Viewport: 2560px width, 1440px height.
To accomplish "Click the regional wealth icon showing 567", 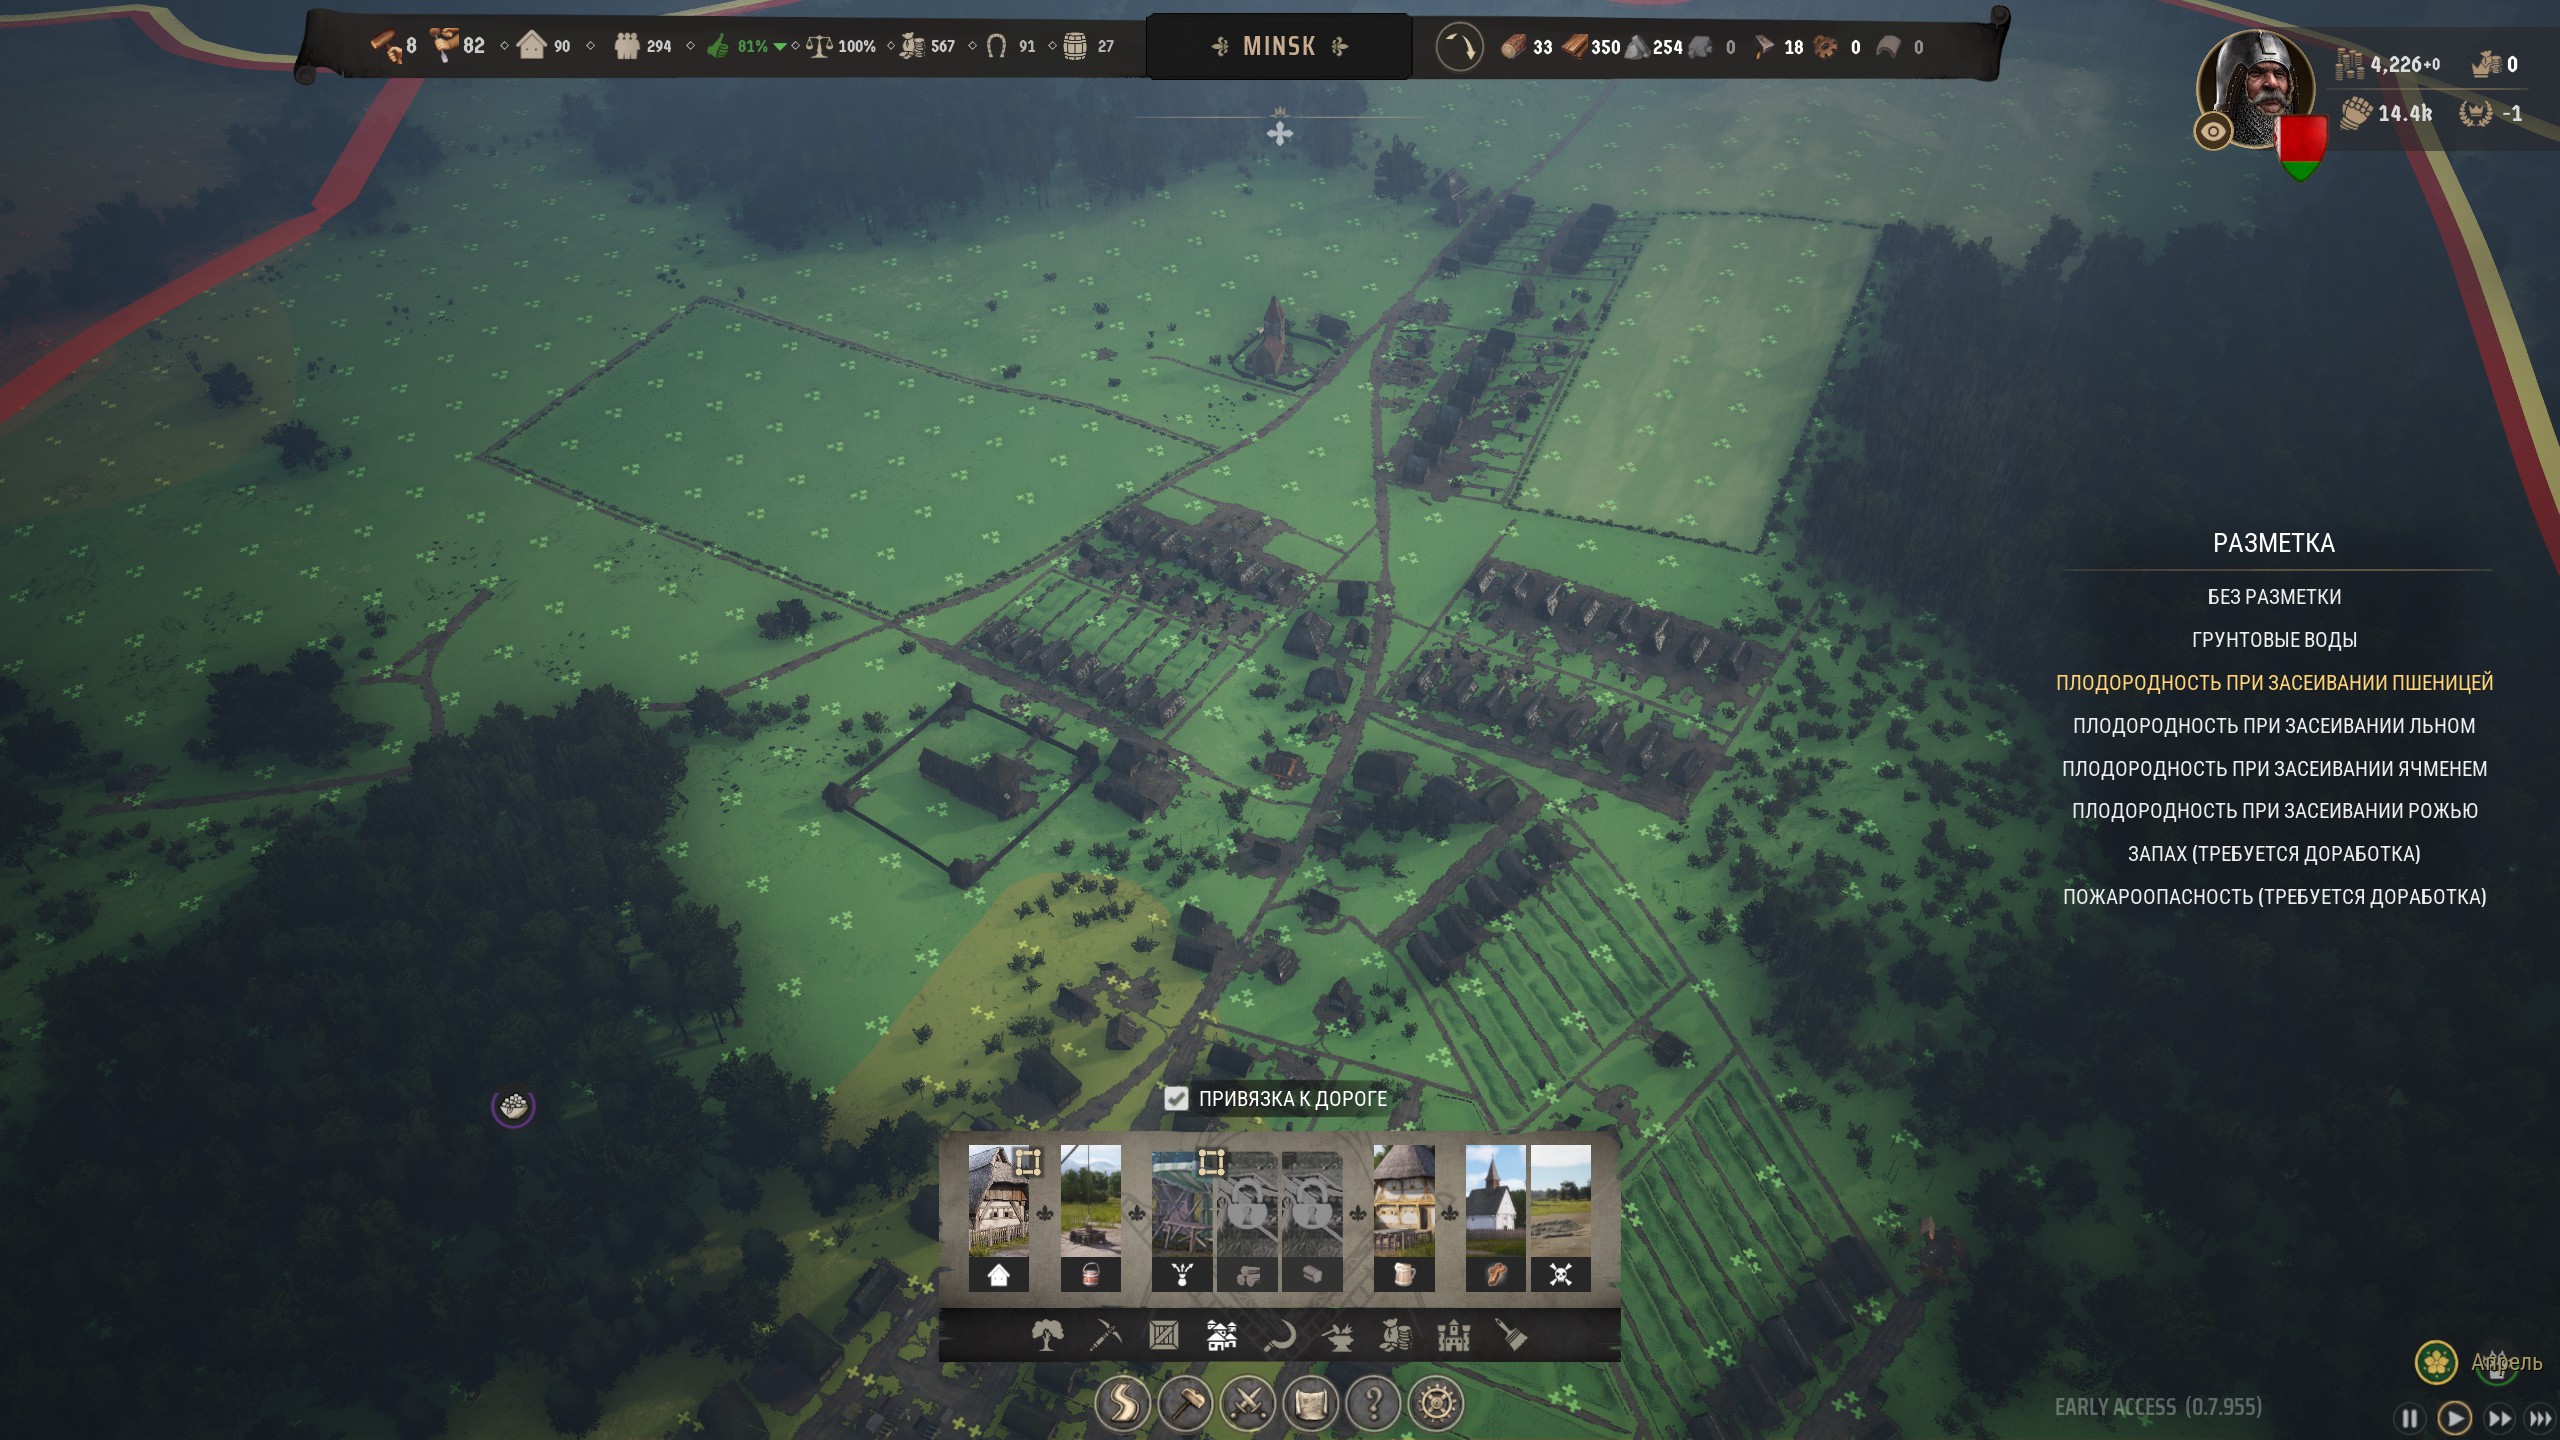I will click(912, 46).
